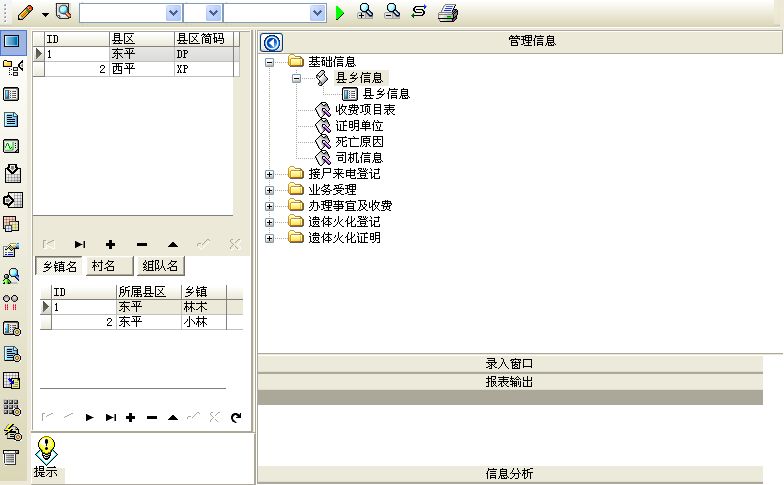784x485 pixels.
Task: Click the gray list icon at sidebar bottom
Action: tap(11, 457)
